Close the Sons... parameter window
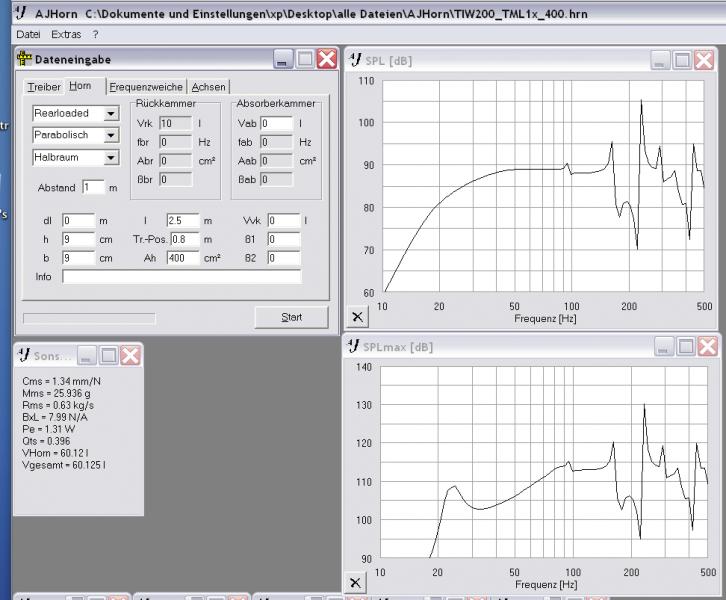The image size is (726, 600). coord(130,355)
